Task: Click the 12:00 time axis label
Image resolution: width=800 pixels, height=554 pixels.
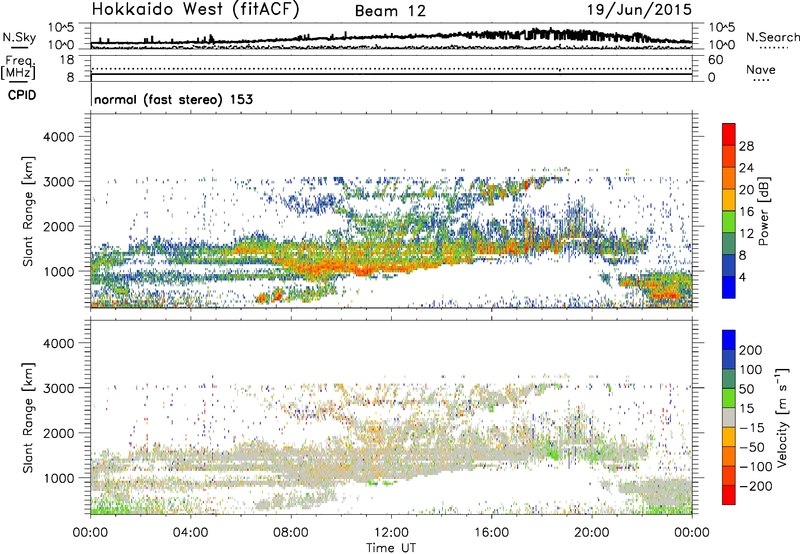Action: point(391,533)
